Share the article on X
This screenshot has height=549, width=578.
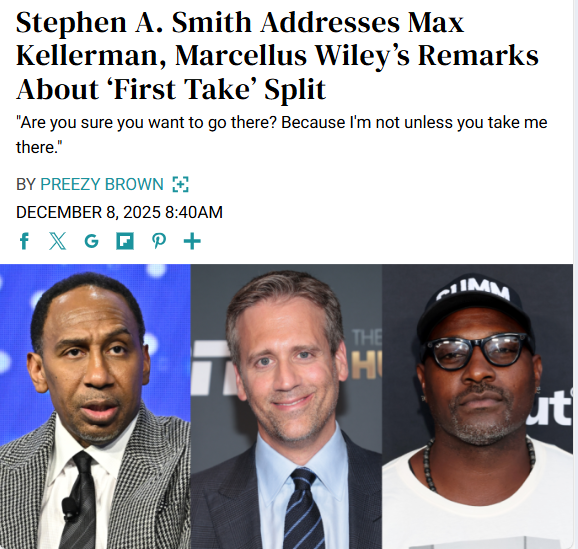[x=58, y=241]
